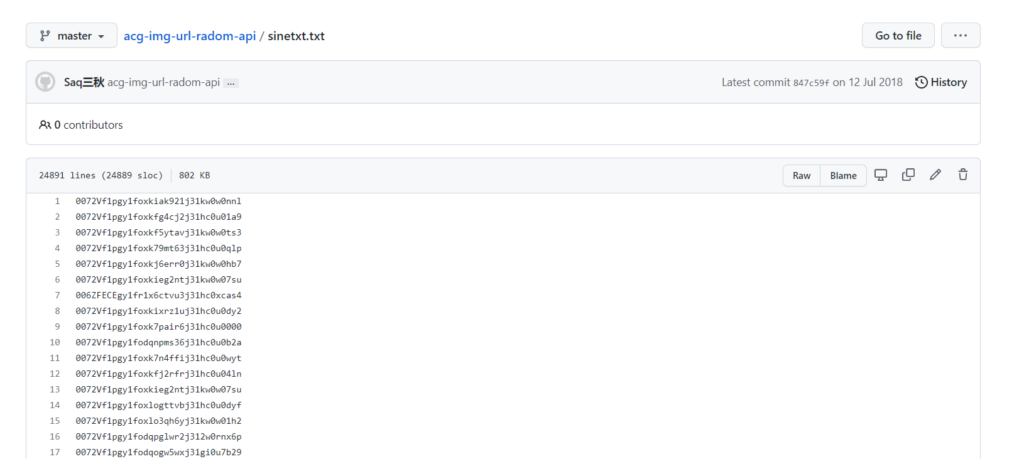The image size is (1024, 459).
Task: Click the Raw button
Action: coord(801,175)
